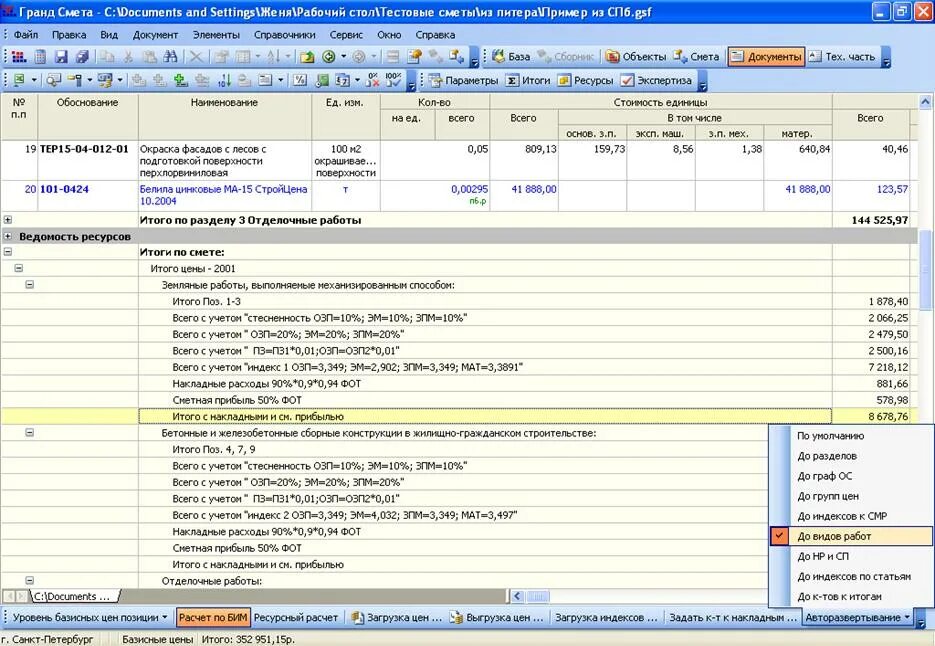The image size is (935, 646).
Task: Click the 0% reset icon with red cross
Action: (x=373, y=80)
